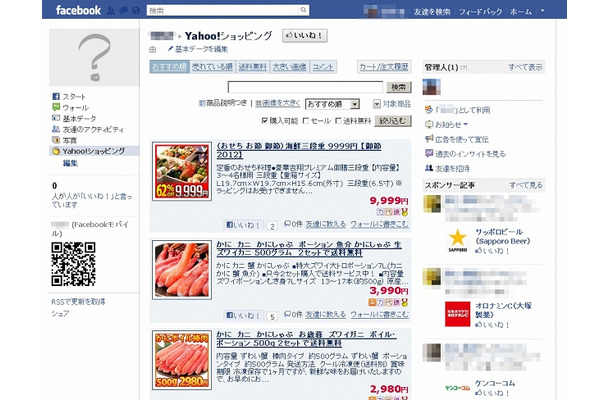Viewport: 610px width, 400px height.
Task: Click the QR code image
Action: pyautogui.click(x=73, y=264)
